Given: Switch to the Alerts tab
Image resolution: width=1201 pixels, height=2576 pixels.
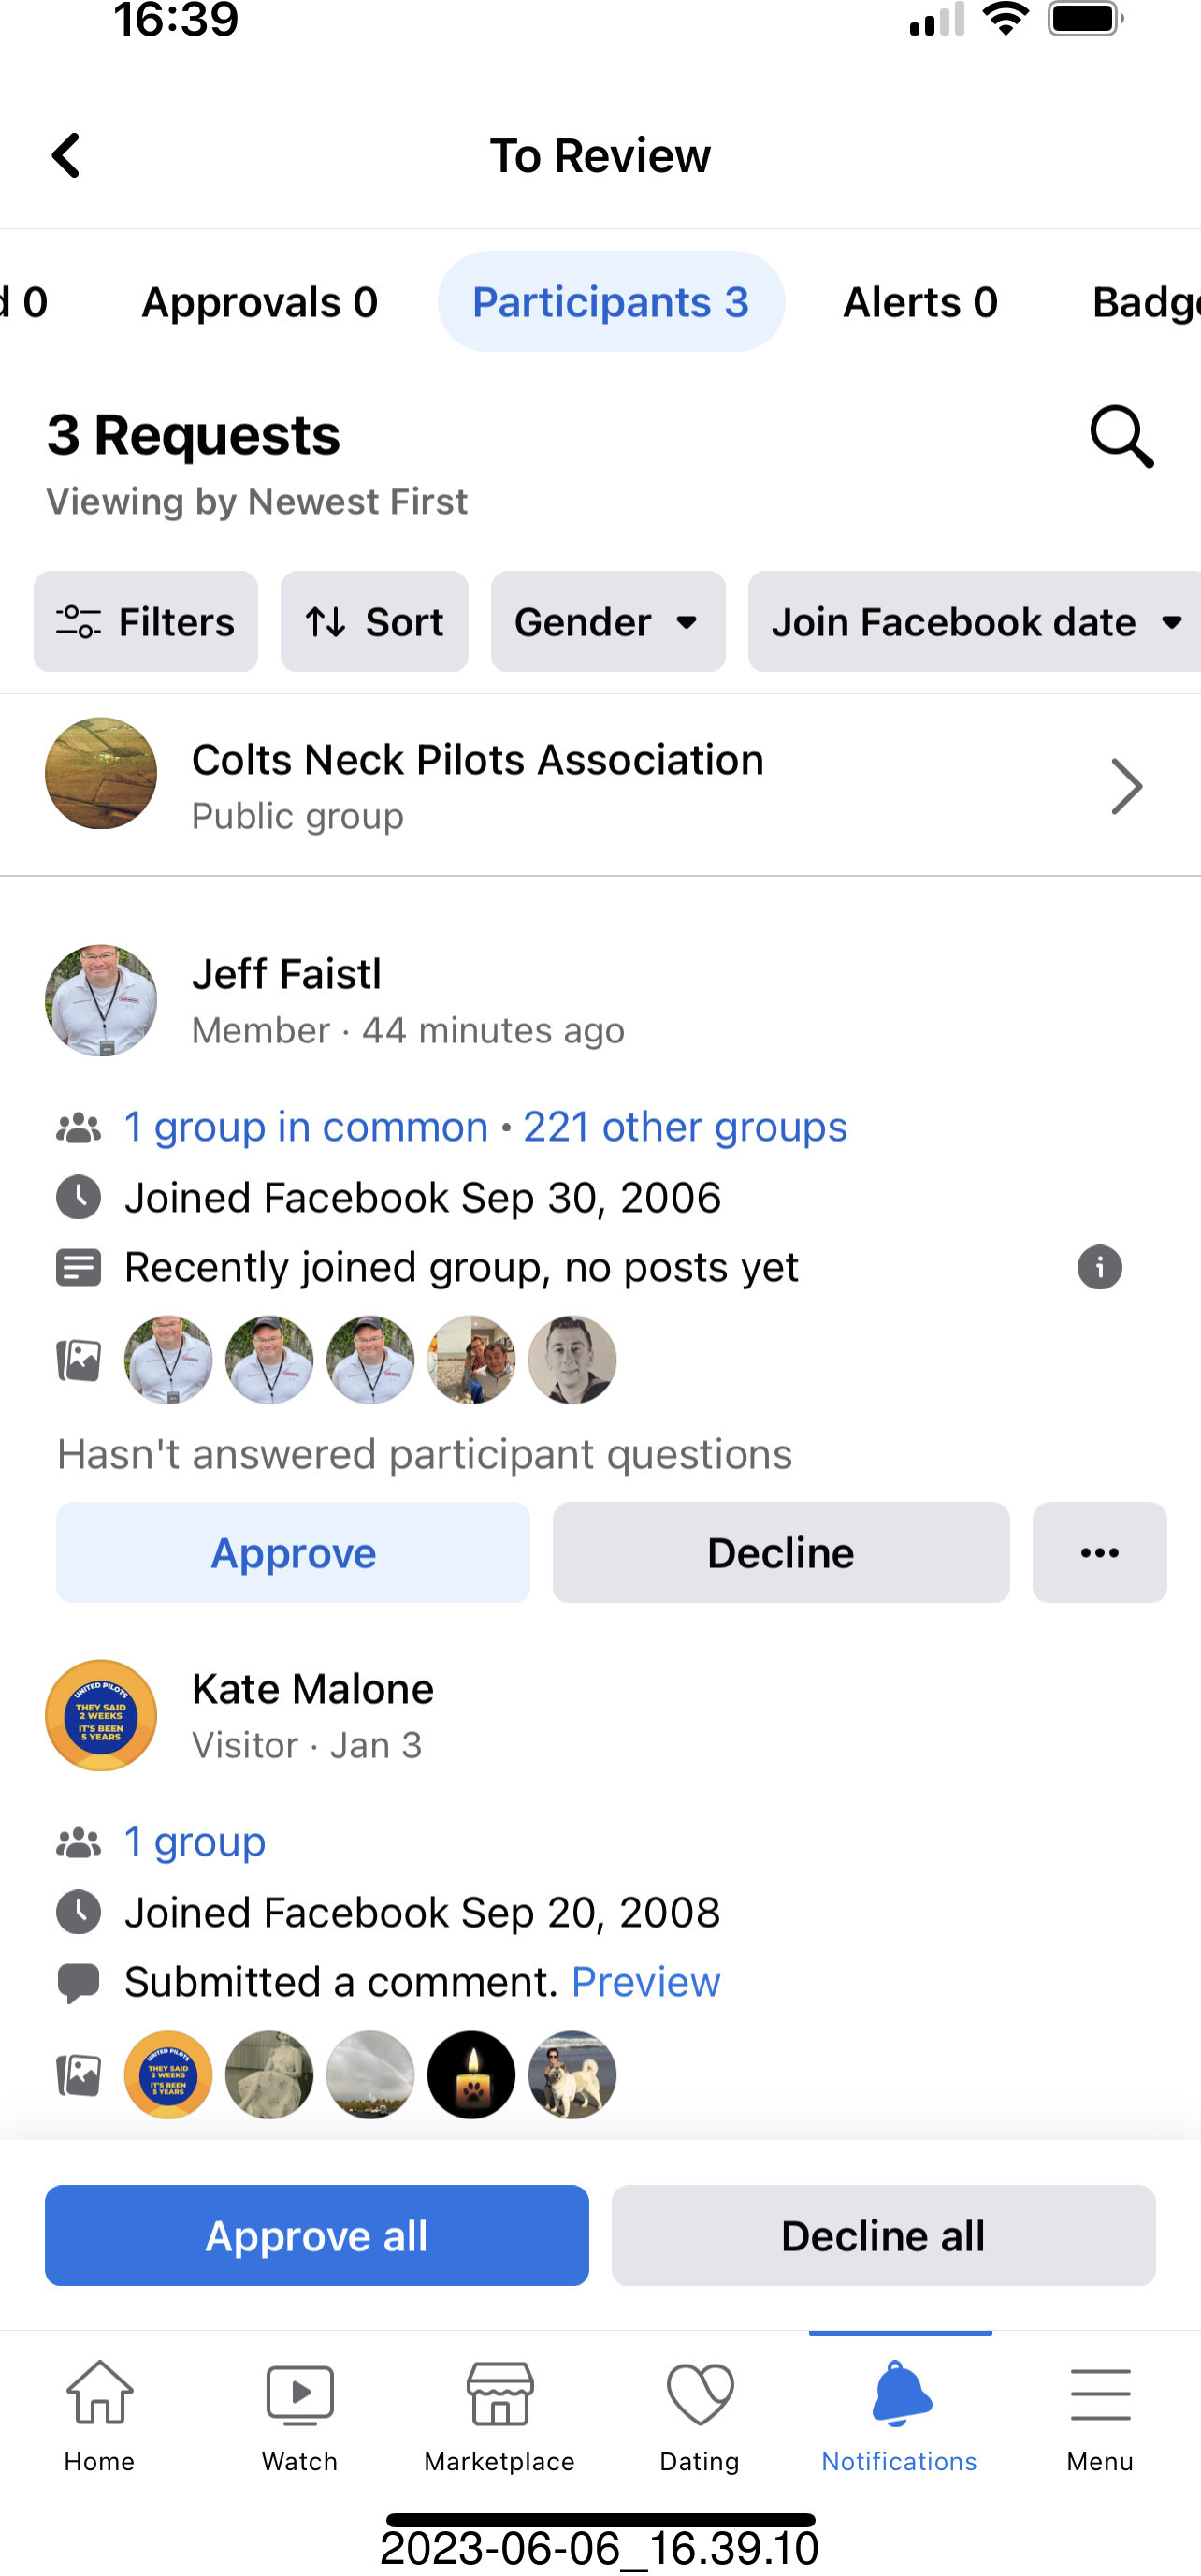Looking at the screenshot, I should tap(920, 302).
